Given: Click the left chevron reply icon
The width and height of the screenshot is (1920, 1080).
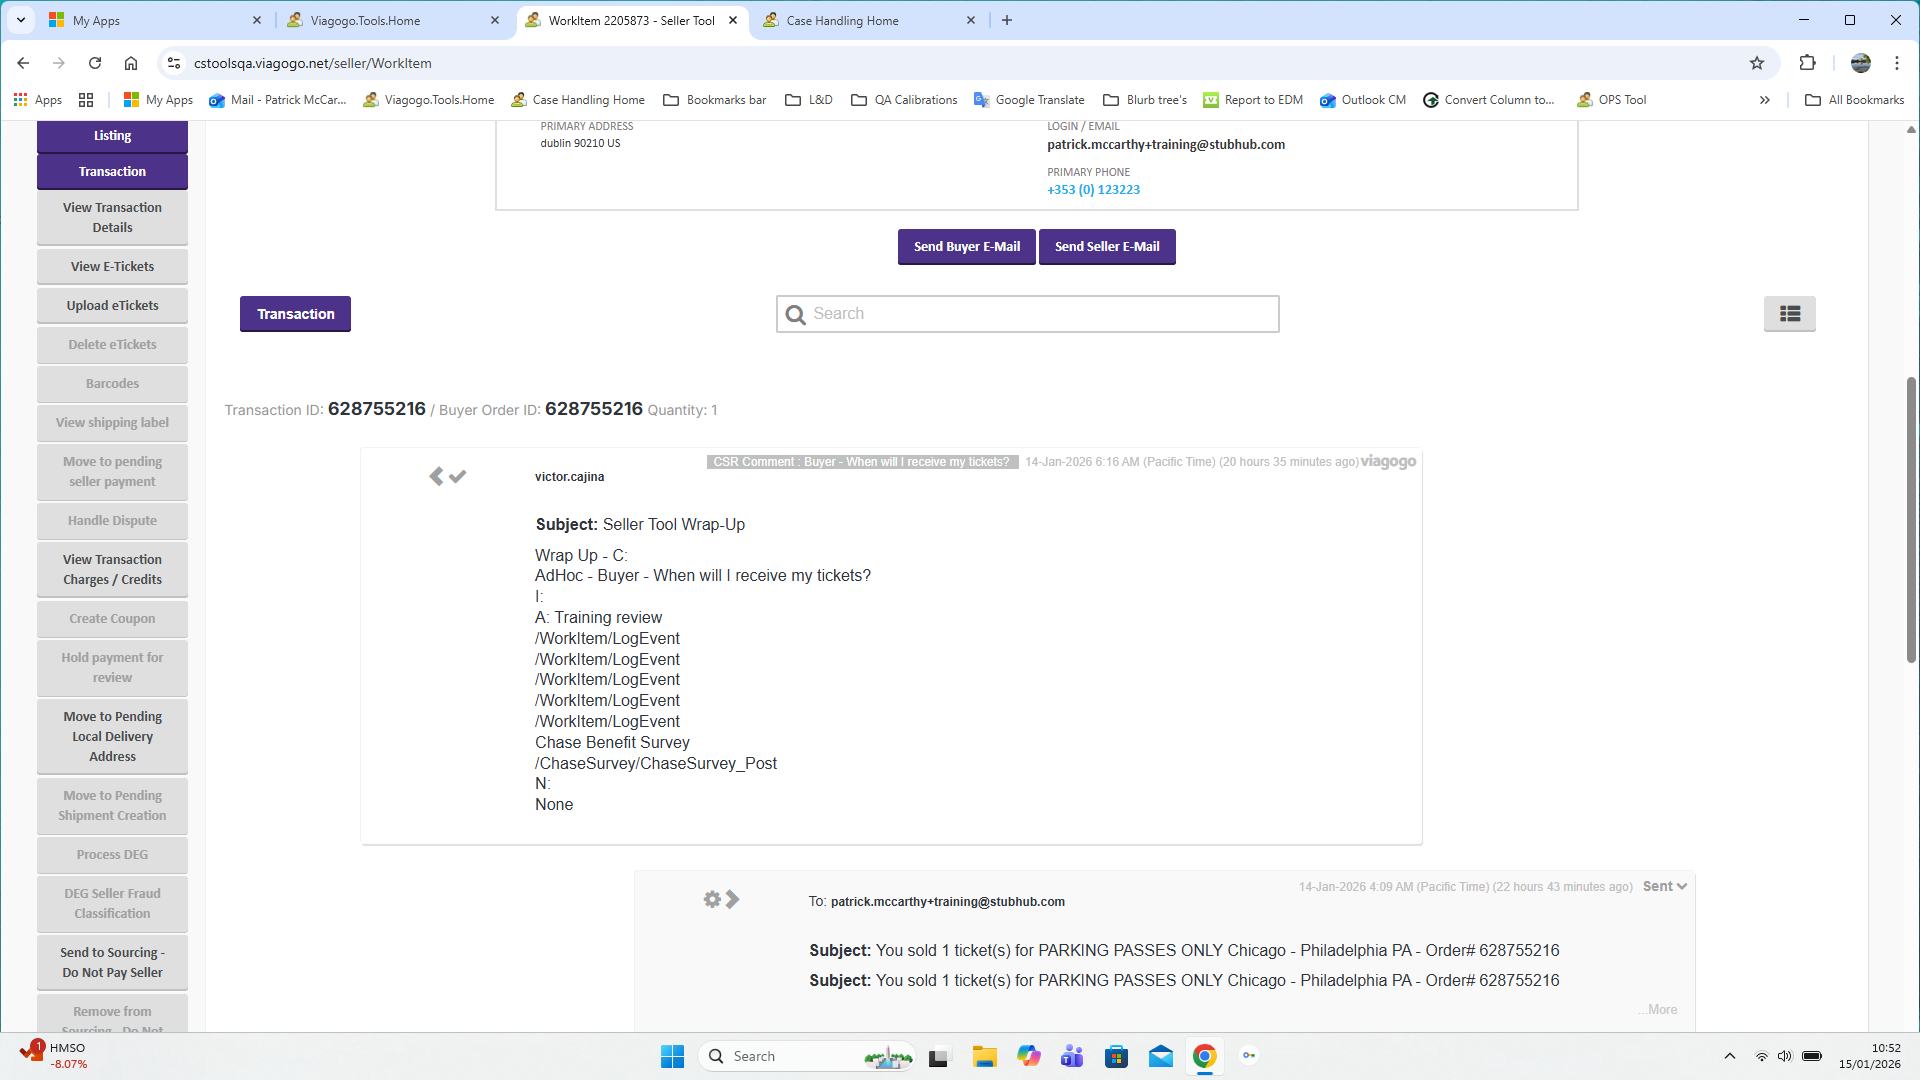Looking at the screenshot, I should (x=436, y=477).
